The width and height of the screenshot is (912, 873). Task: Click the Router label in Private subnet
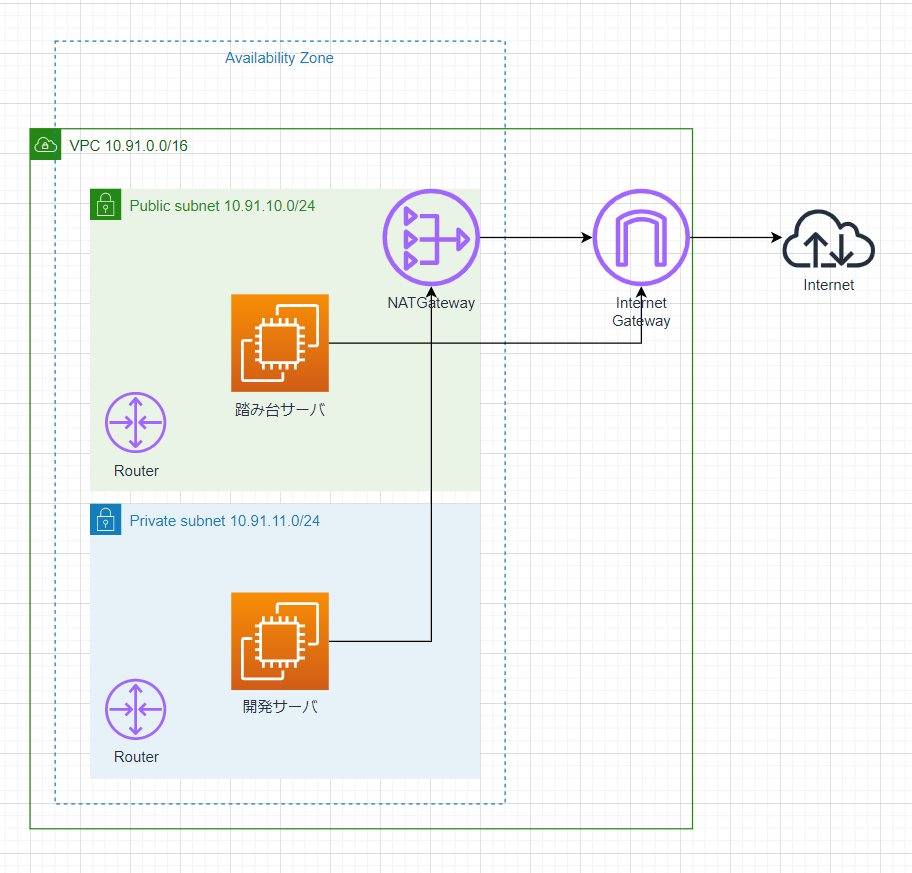136,757
